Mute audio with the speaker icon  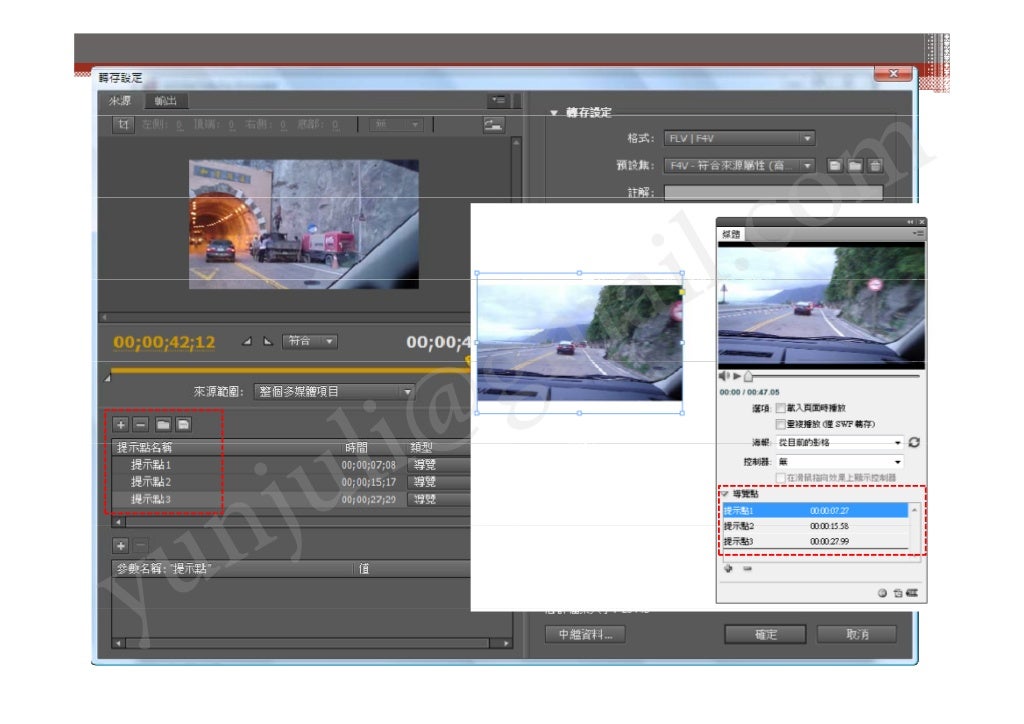[x=724, y=376]
